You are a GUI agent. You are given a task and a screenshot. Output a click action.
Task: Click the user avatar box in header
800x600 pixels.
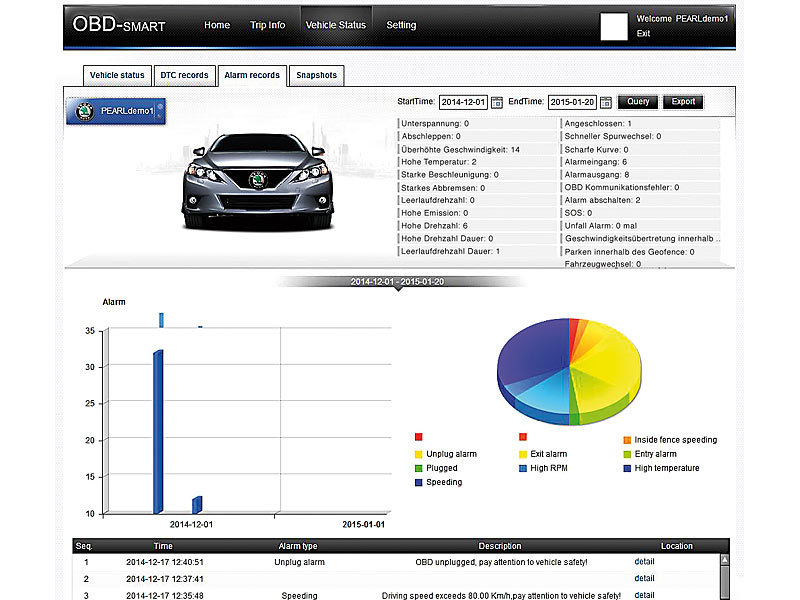coord(614,27)
